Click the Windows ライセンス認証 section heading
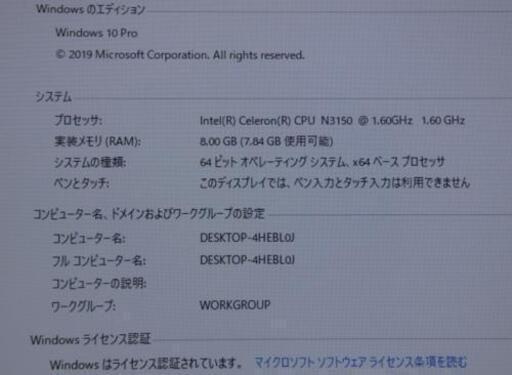The image size is (512, 375). tap(90, 339)
